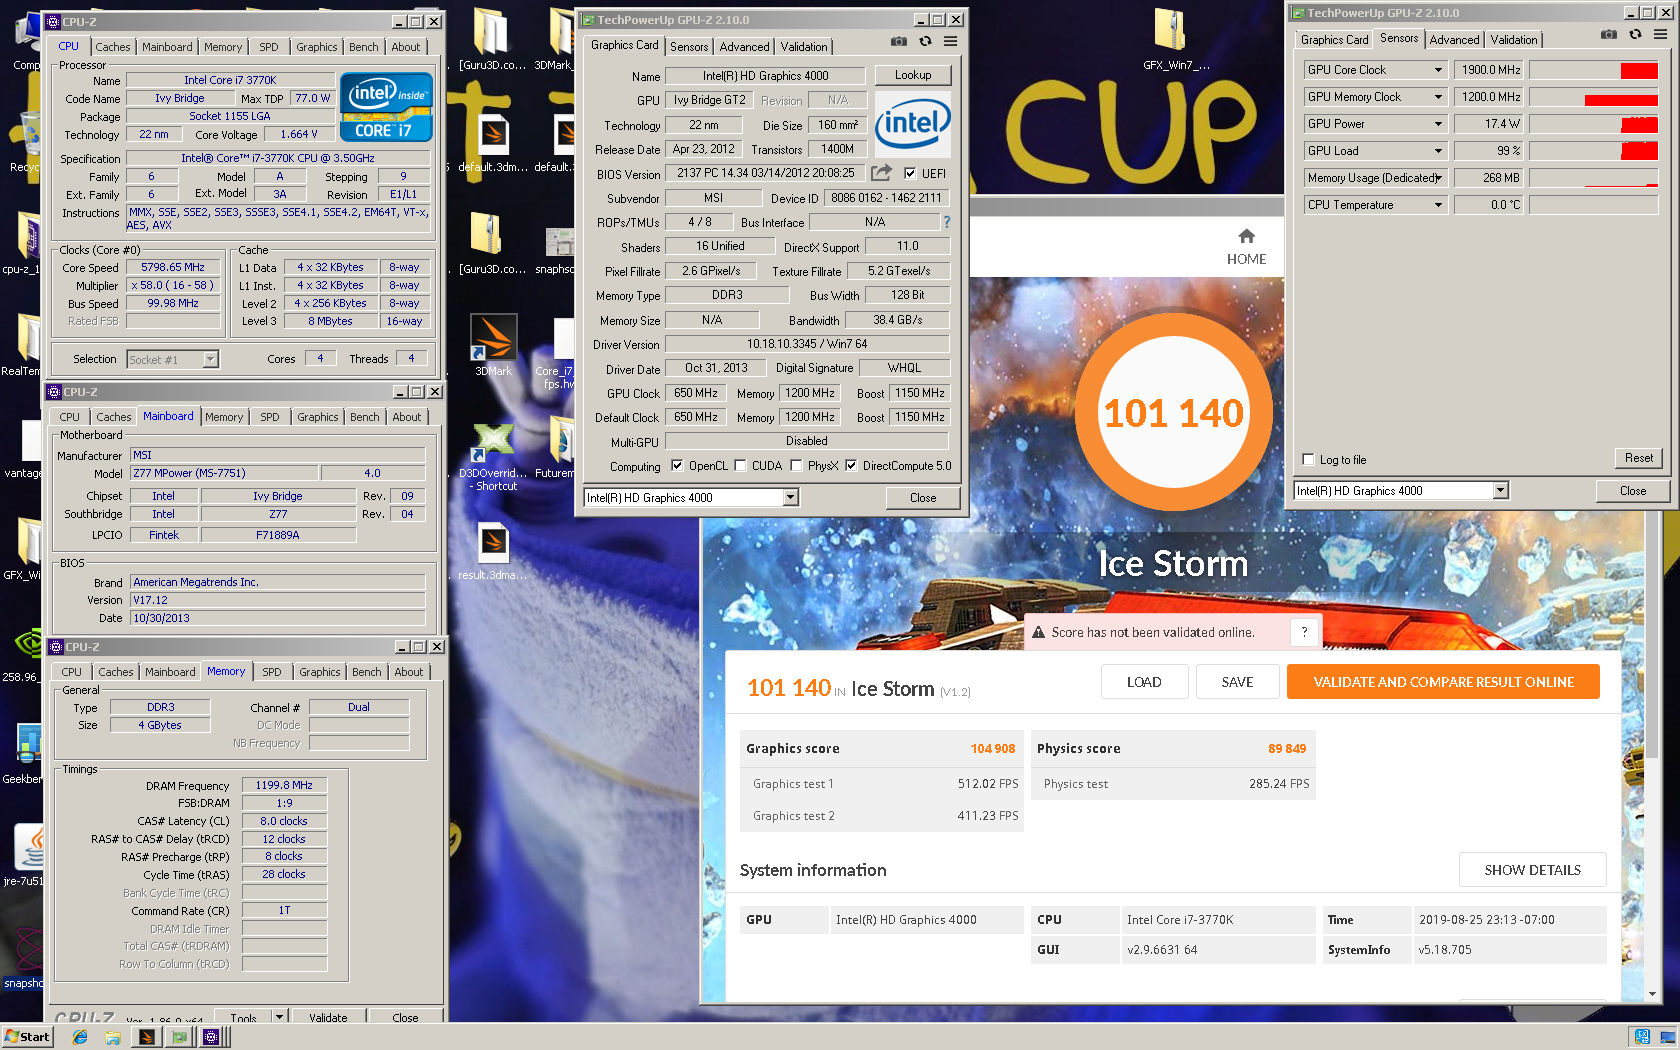Click the refresh icon in GPU-Z Graphics Card window
The width and height of the screenshot is (1680, 1050).
(x=925, y=42)
